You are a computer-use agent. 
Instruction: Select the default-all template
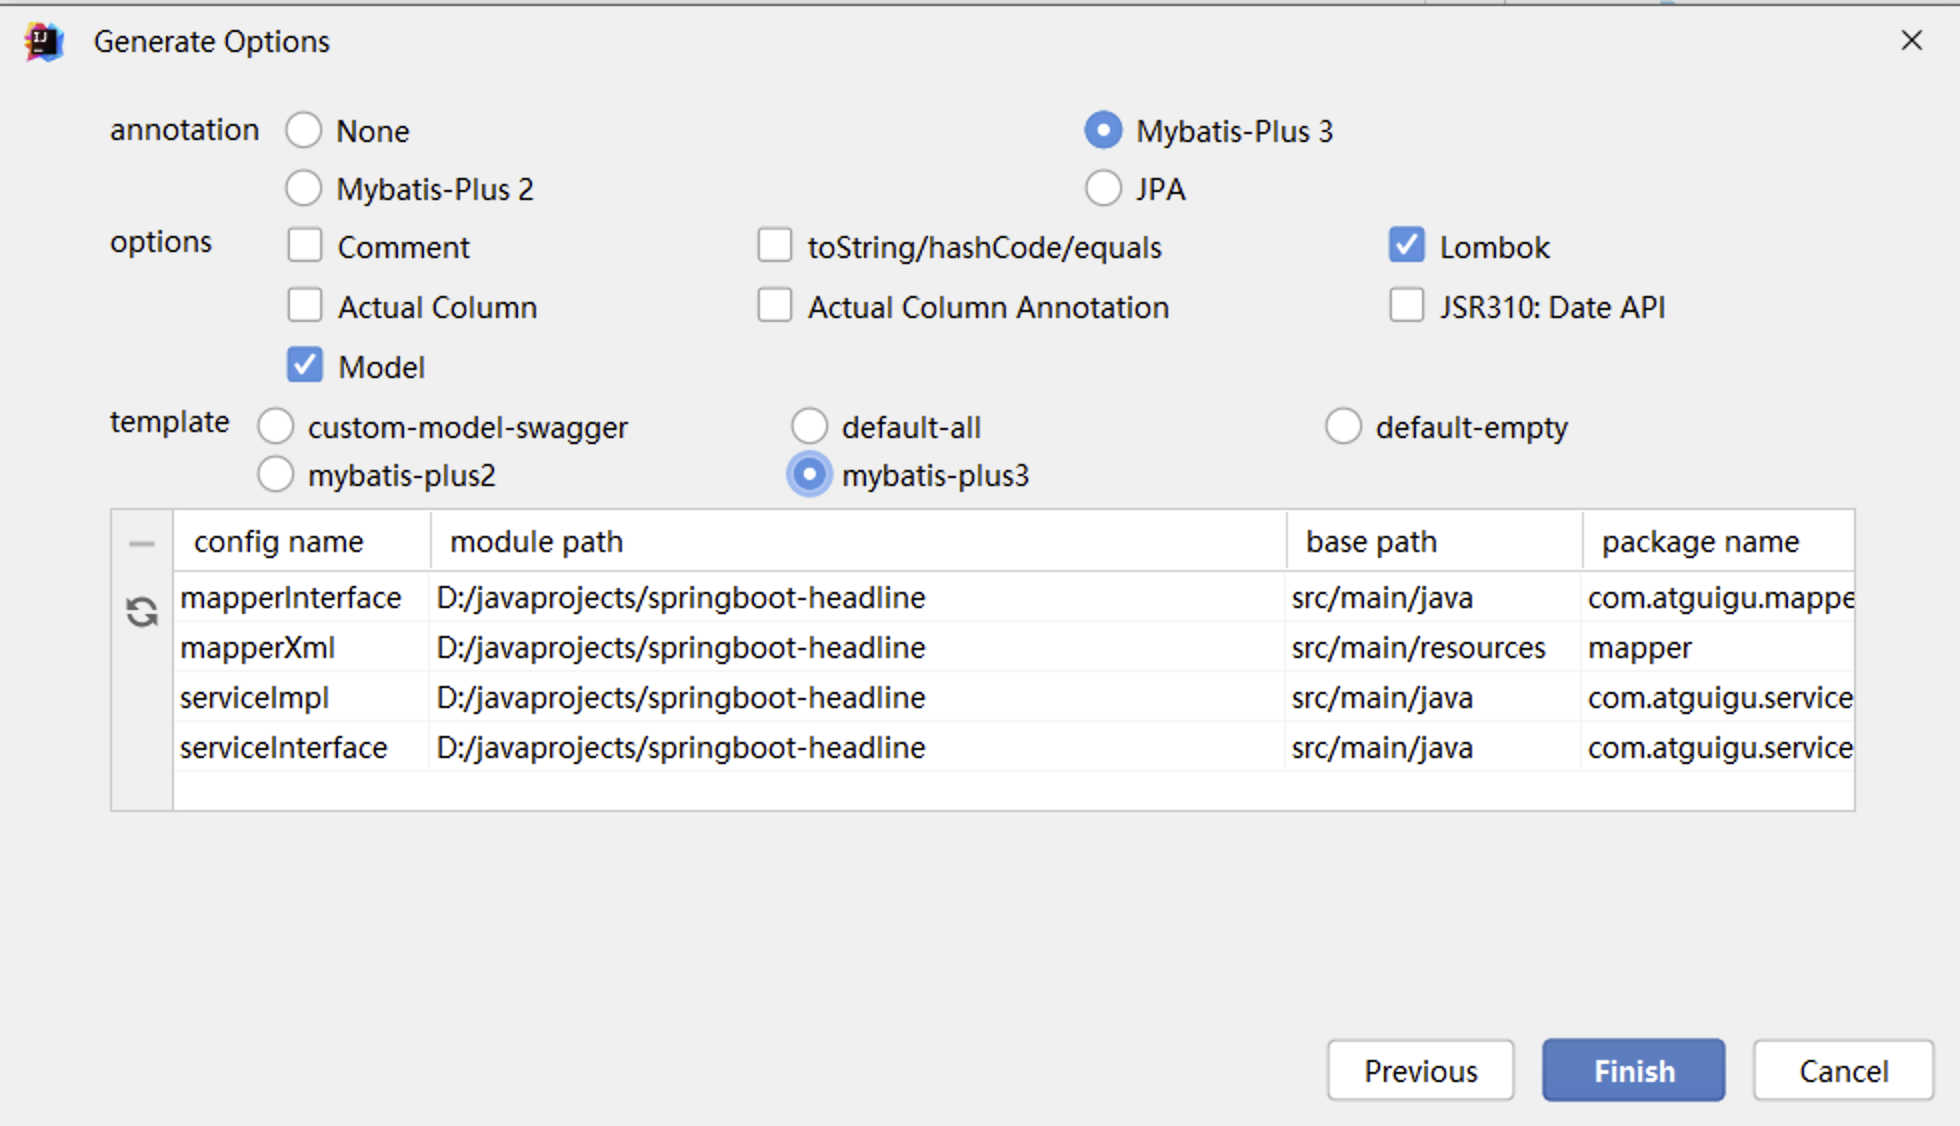(x=809, y=427)
